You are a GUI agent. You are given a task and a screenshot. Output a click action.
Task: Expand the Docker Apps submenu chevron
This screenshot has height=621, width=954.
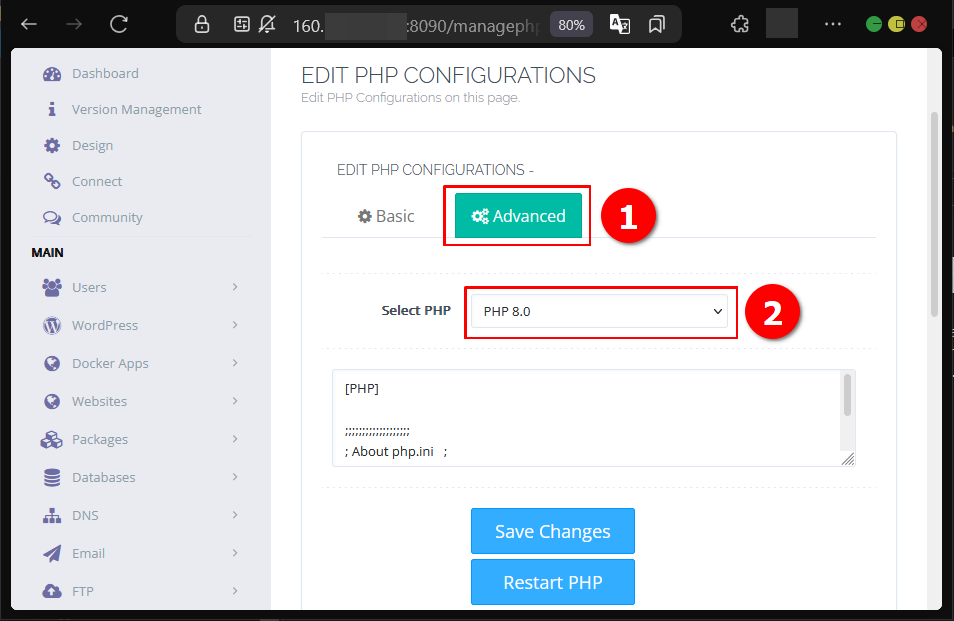coord(235,363)
